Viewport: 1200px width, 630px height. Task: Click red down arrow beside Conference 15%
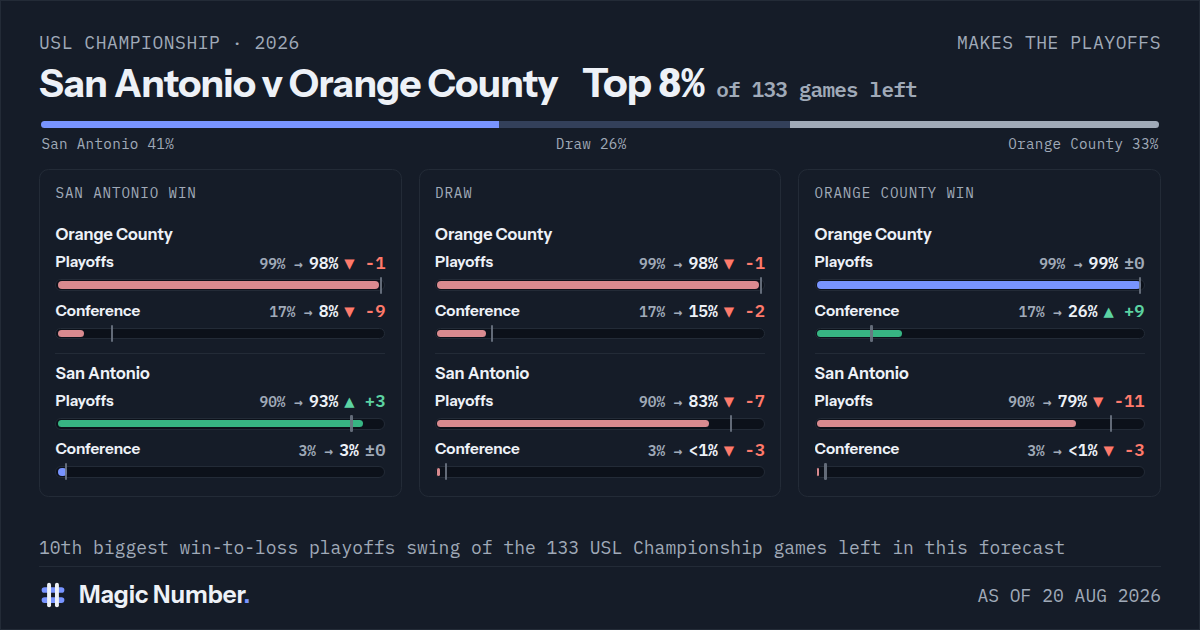pyautogui.click(x=729, y=312)
